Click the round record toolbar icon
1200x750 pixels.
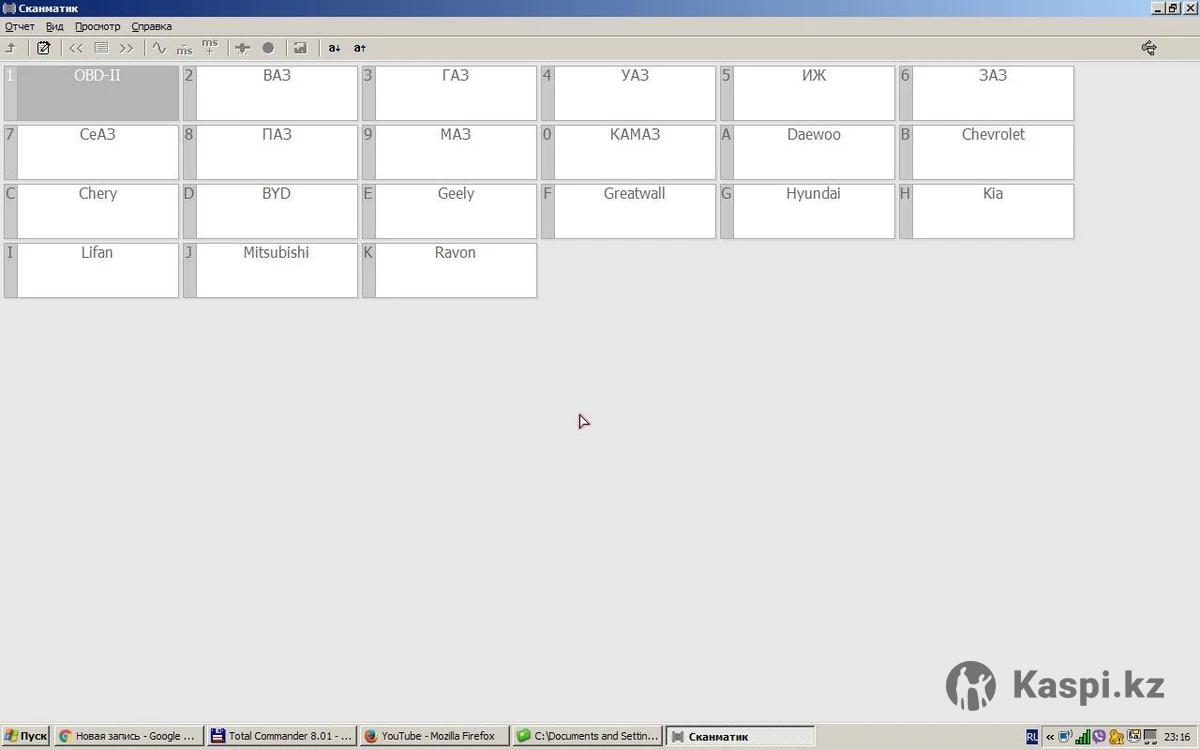pos(268,48)
